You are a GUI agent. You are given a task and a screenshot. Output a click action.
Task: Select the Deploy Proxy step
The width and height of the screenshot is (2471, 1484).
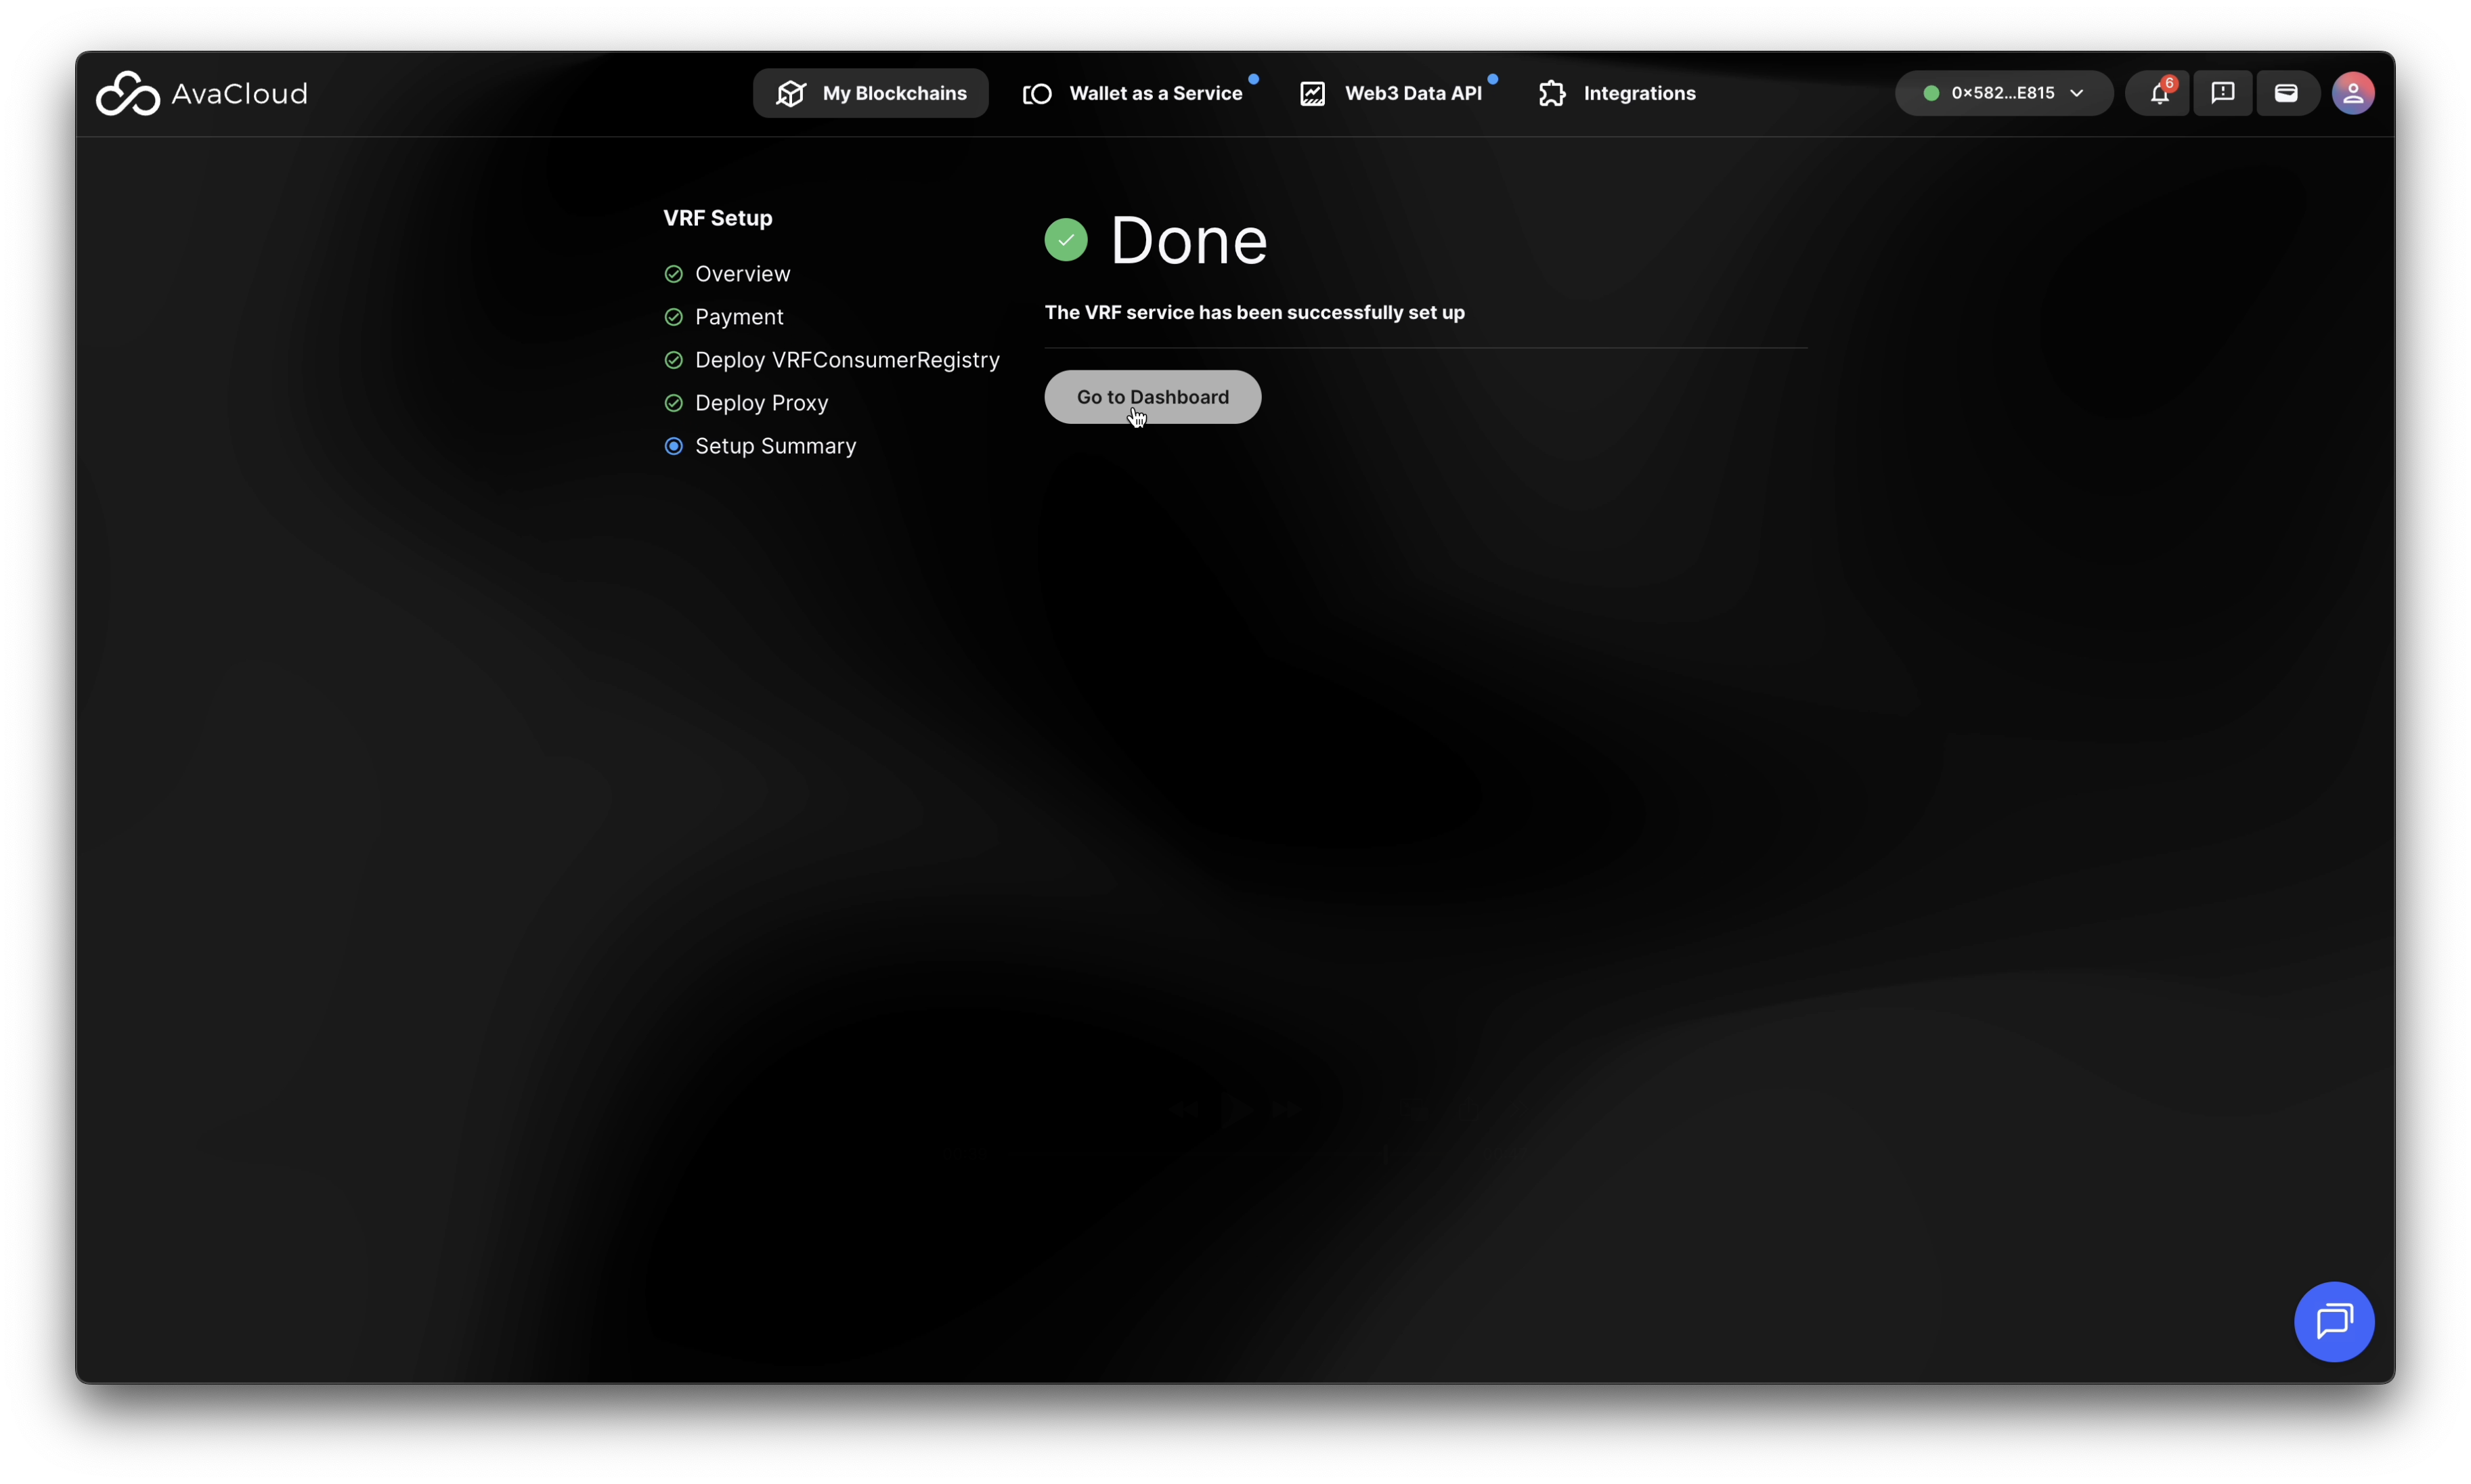(x=761, y=403)
